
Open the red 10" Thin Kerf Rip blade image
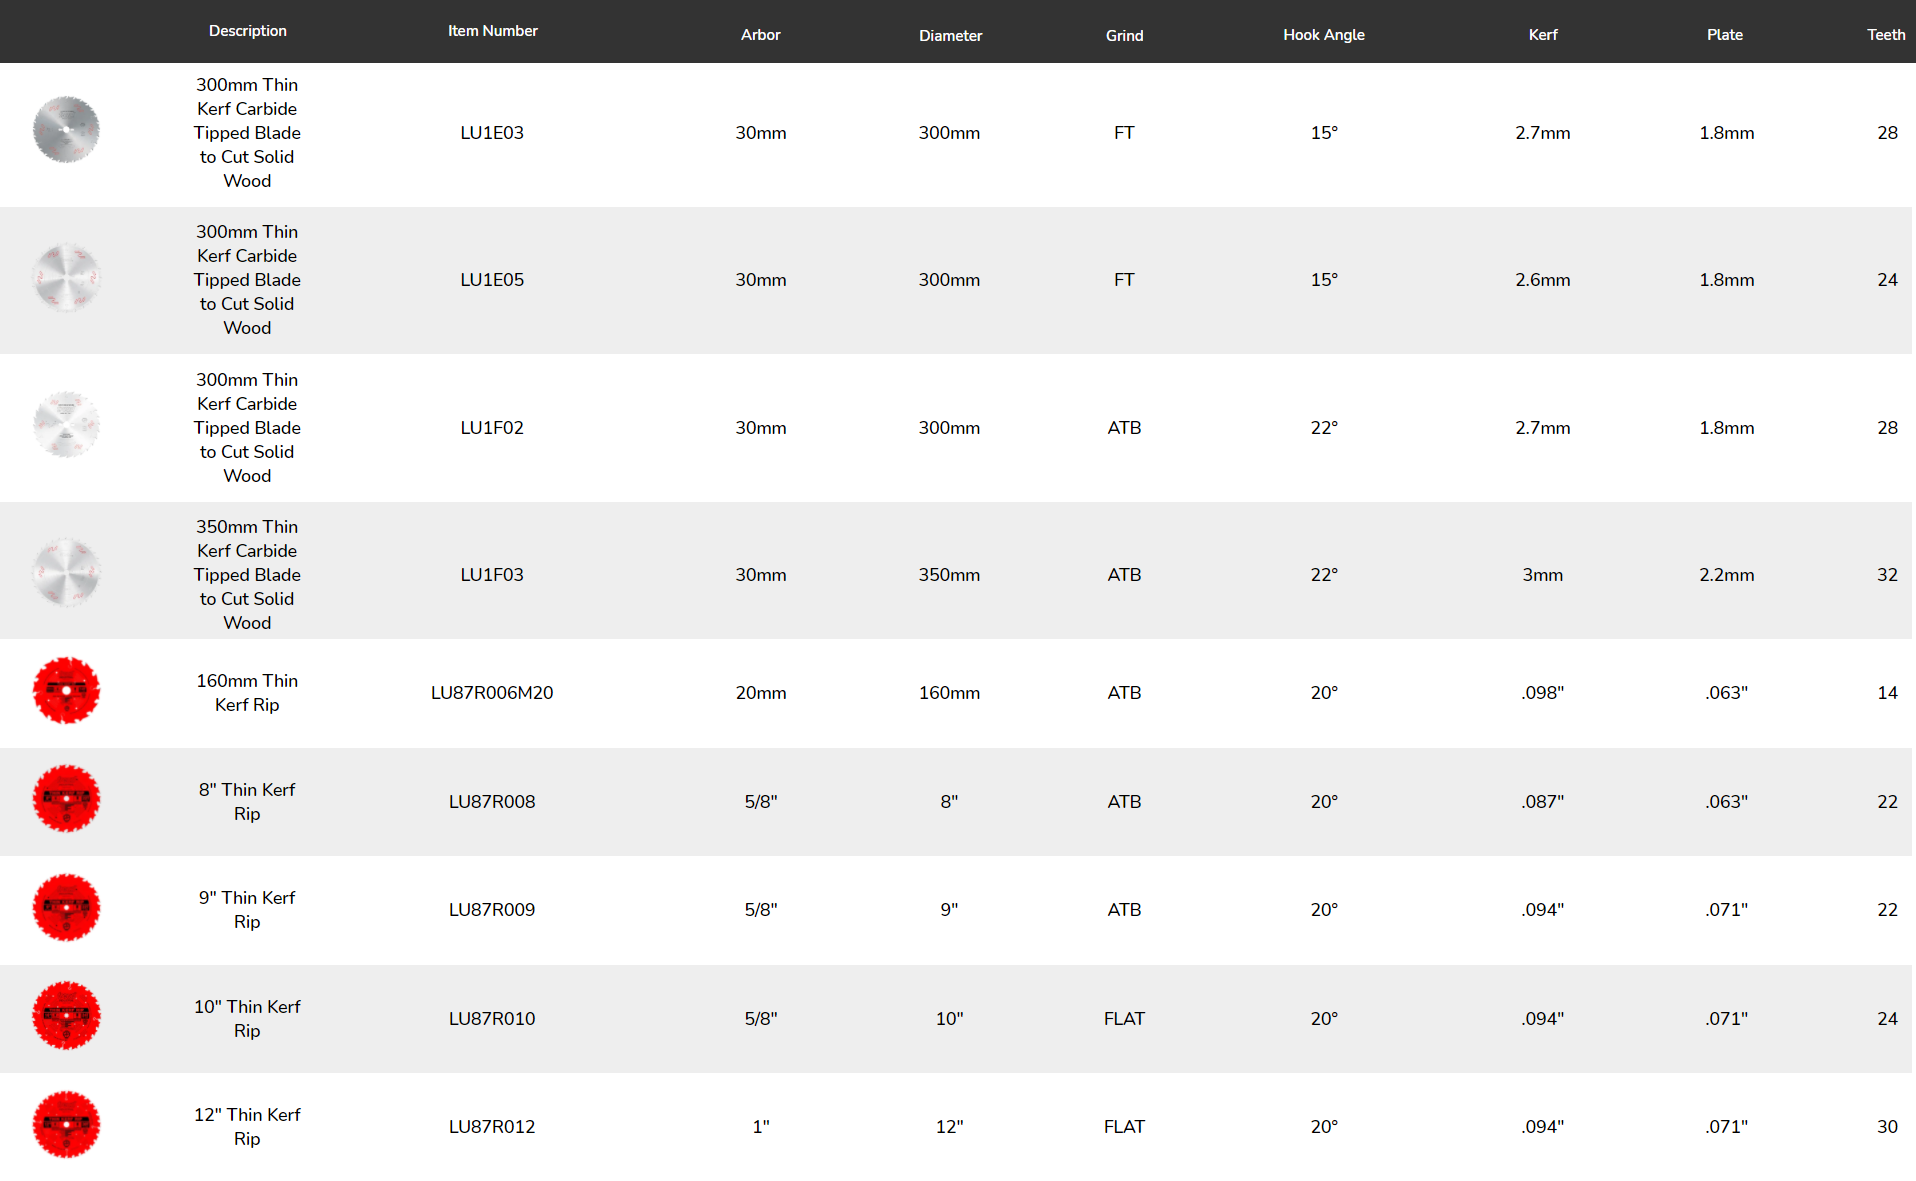pyautogui.click(x=66, y=1016)
